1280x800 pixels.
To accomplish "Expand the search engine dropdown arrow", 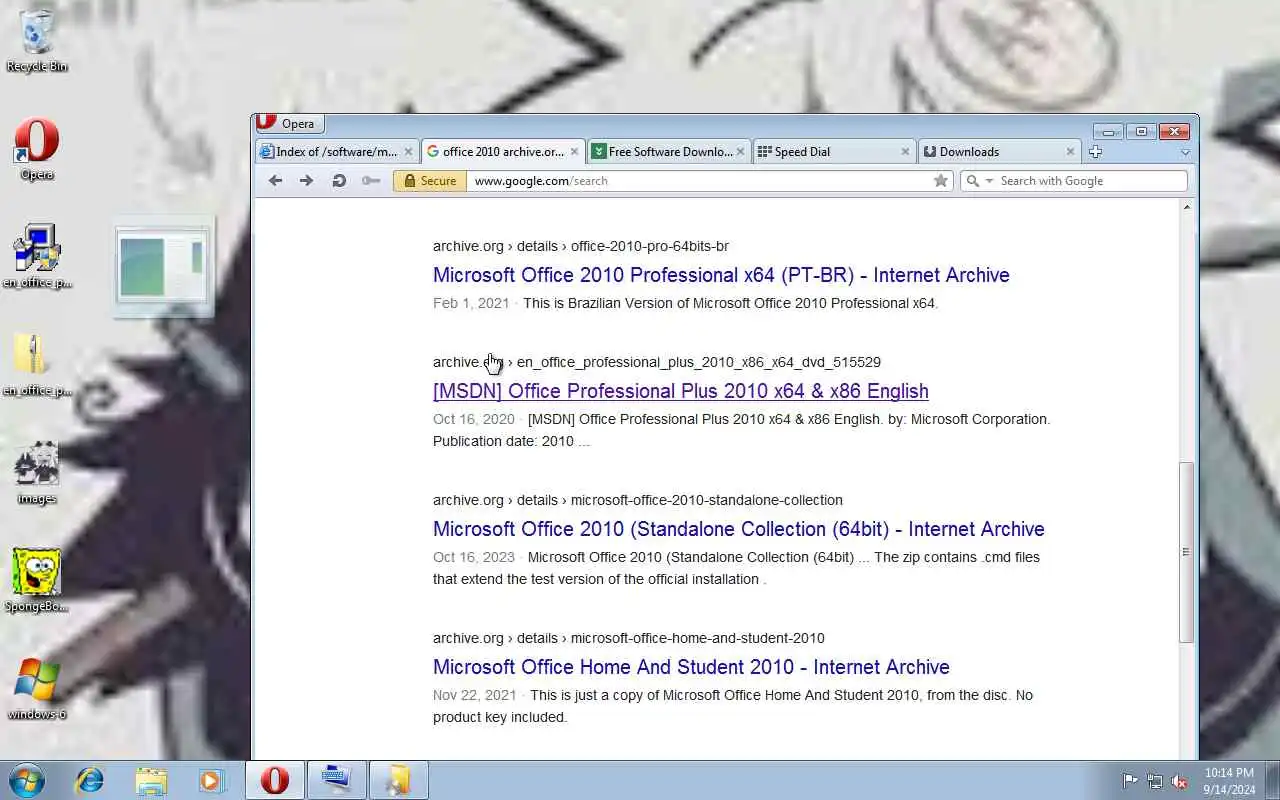I will click(989, 181).
